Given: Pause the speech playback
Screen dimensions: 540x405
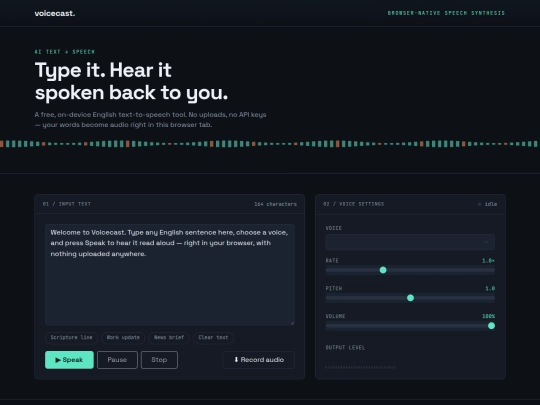Looking at the screenshot, I should coord(117,360).
